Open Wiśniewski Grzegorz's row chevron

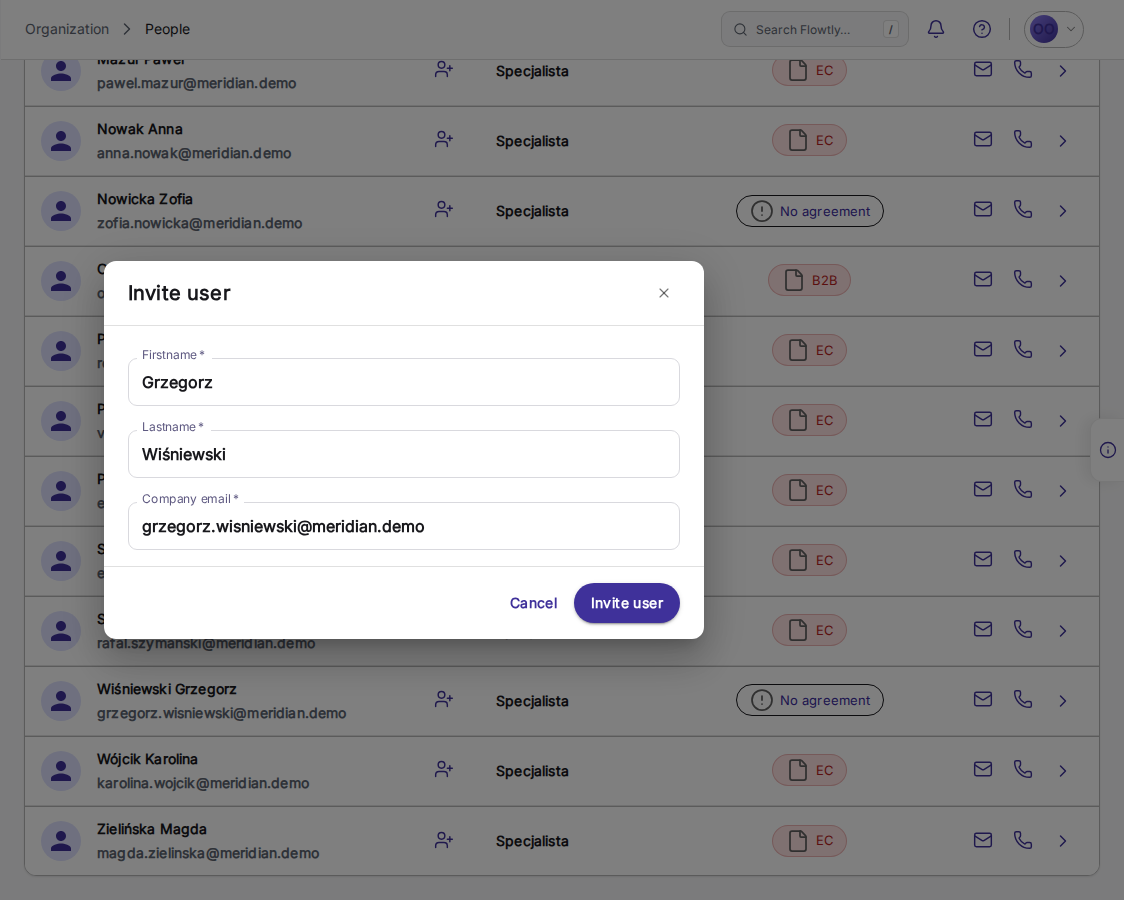point(1063,701)
